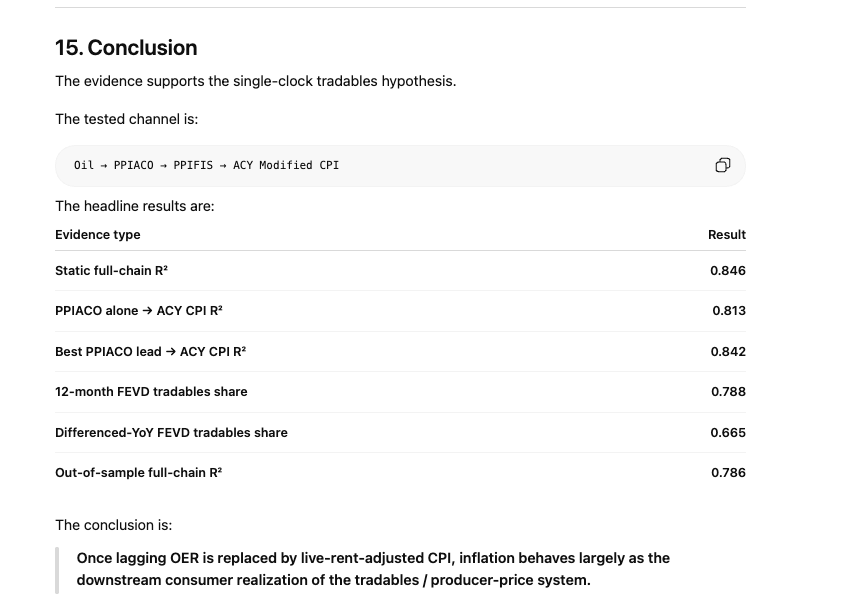Select the Static full-chain R² row label
Viewport: 860px width, 606px height.
pyautogui.click(x=111, y=270)
